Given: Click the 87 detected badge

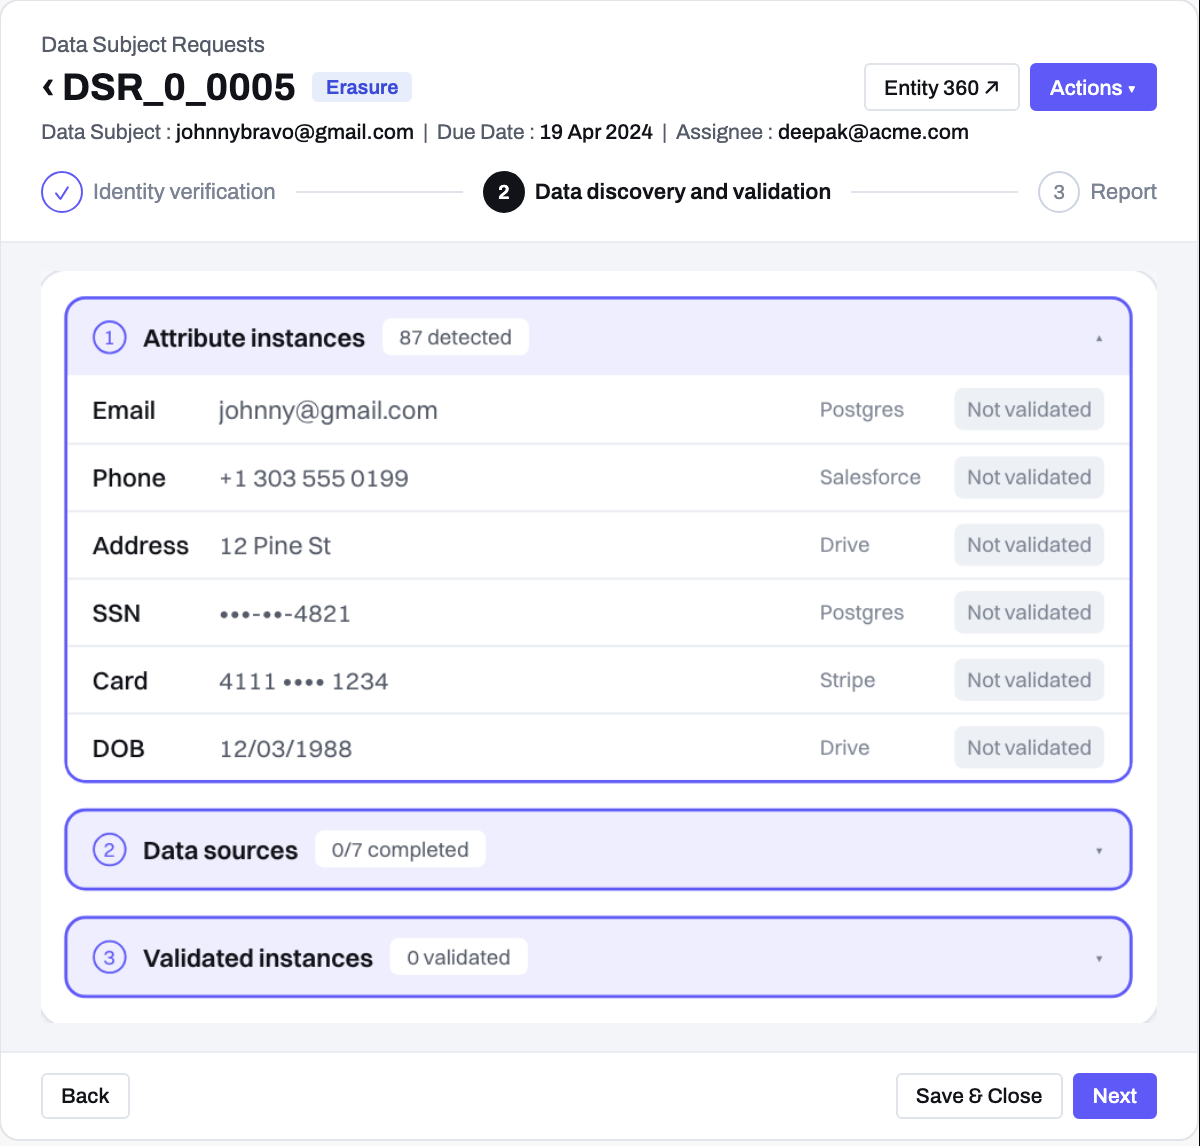Looking at the screenshot, I should pyautogui.click(x=455, y=338).
